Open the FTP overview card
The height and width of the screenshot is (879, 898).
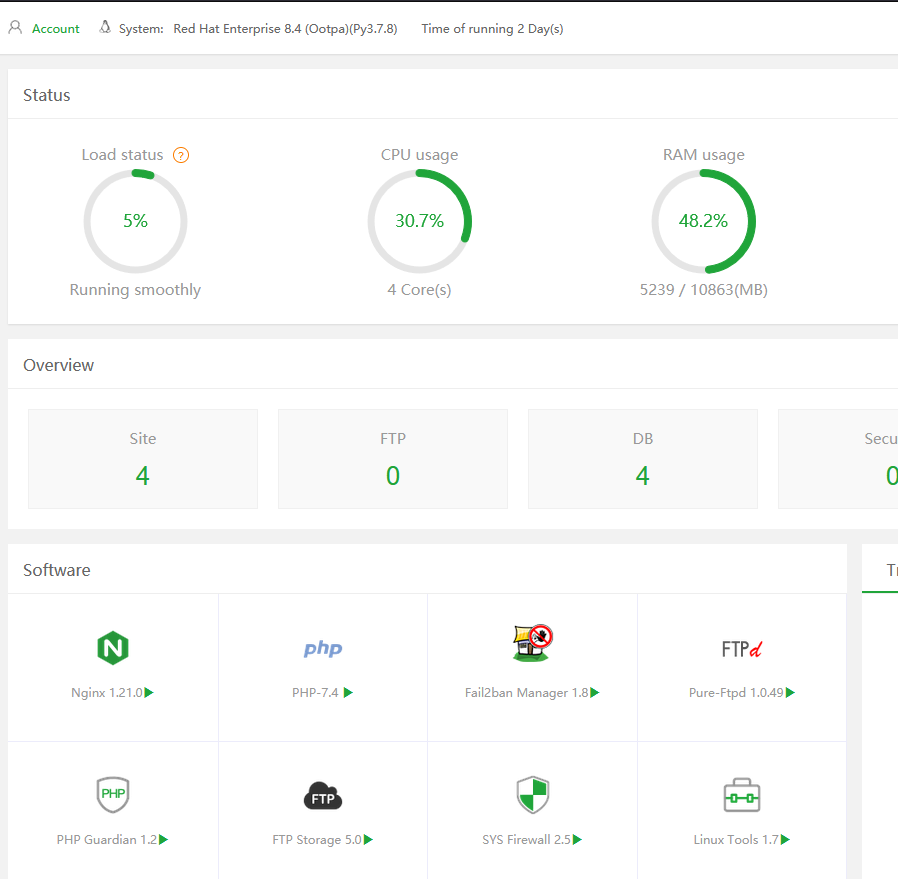pyautogui.click(x=393, y=459)
